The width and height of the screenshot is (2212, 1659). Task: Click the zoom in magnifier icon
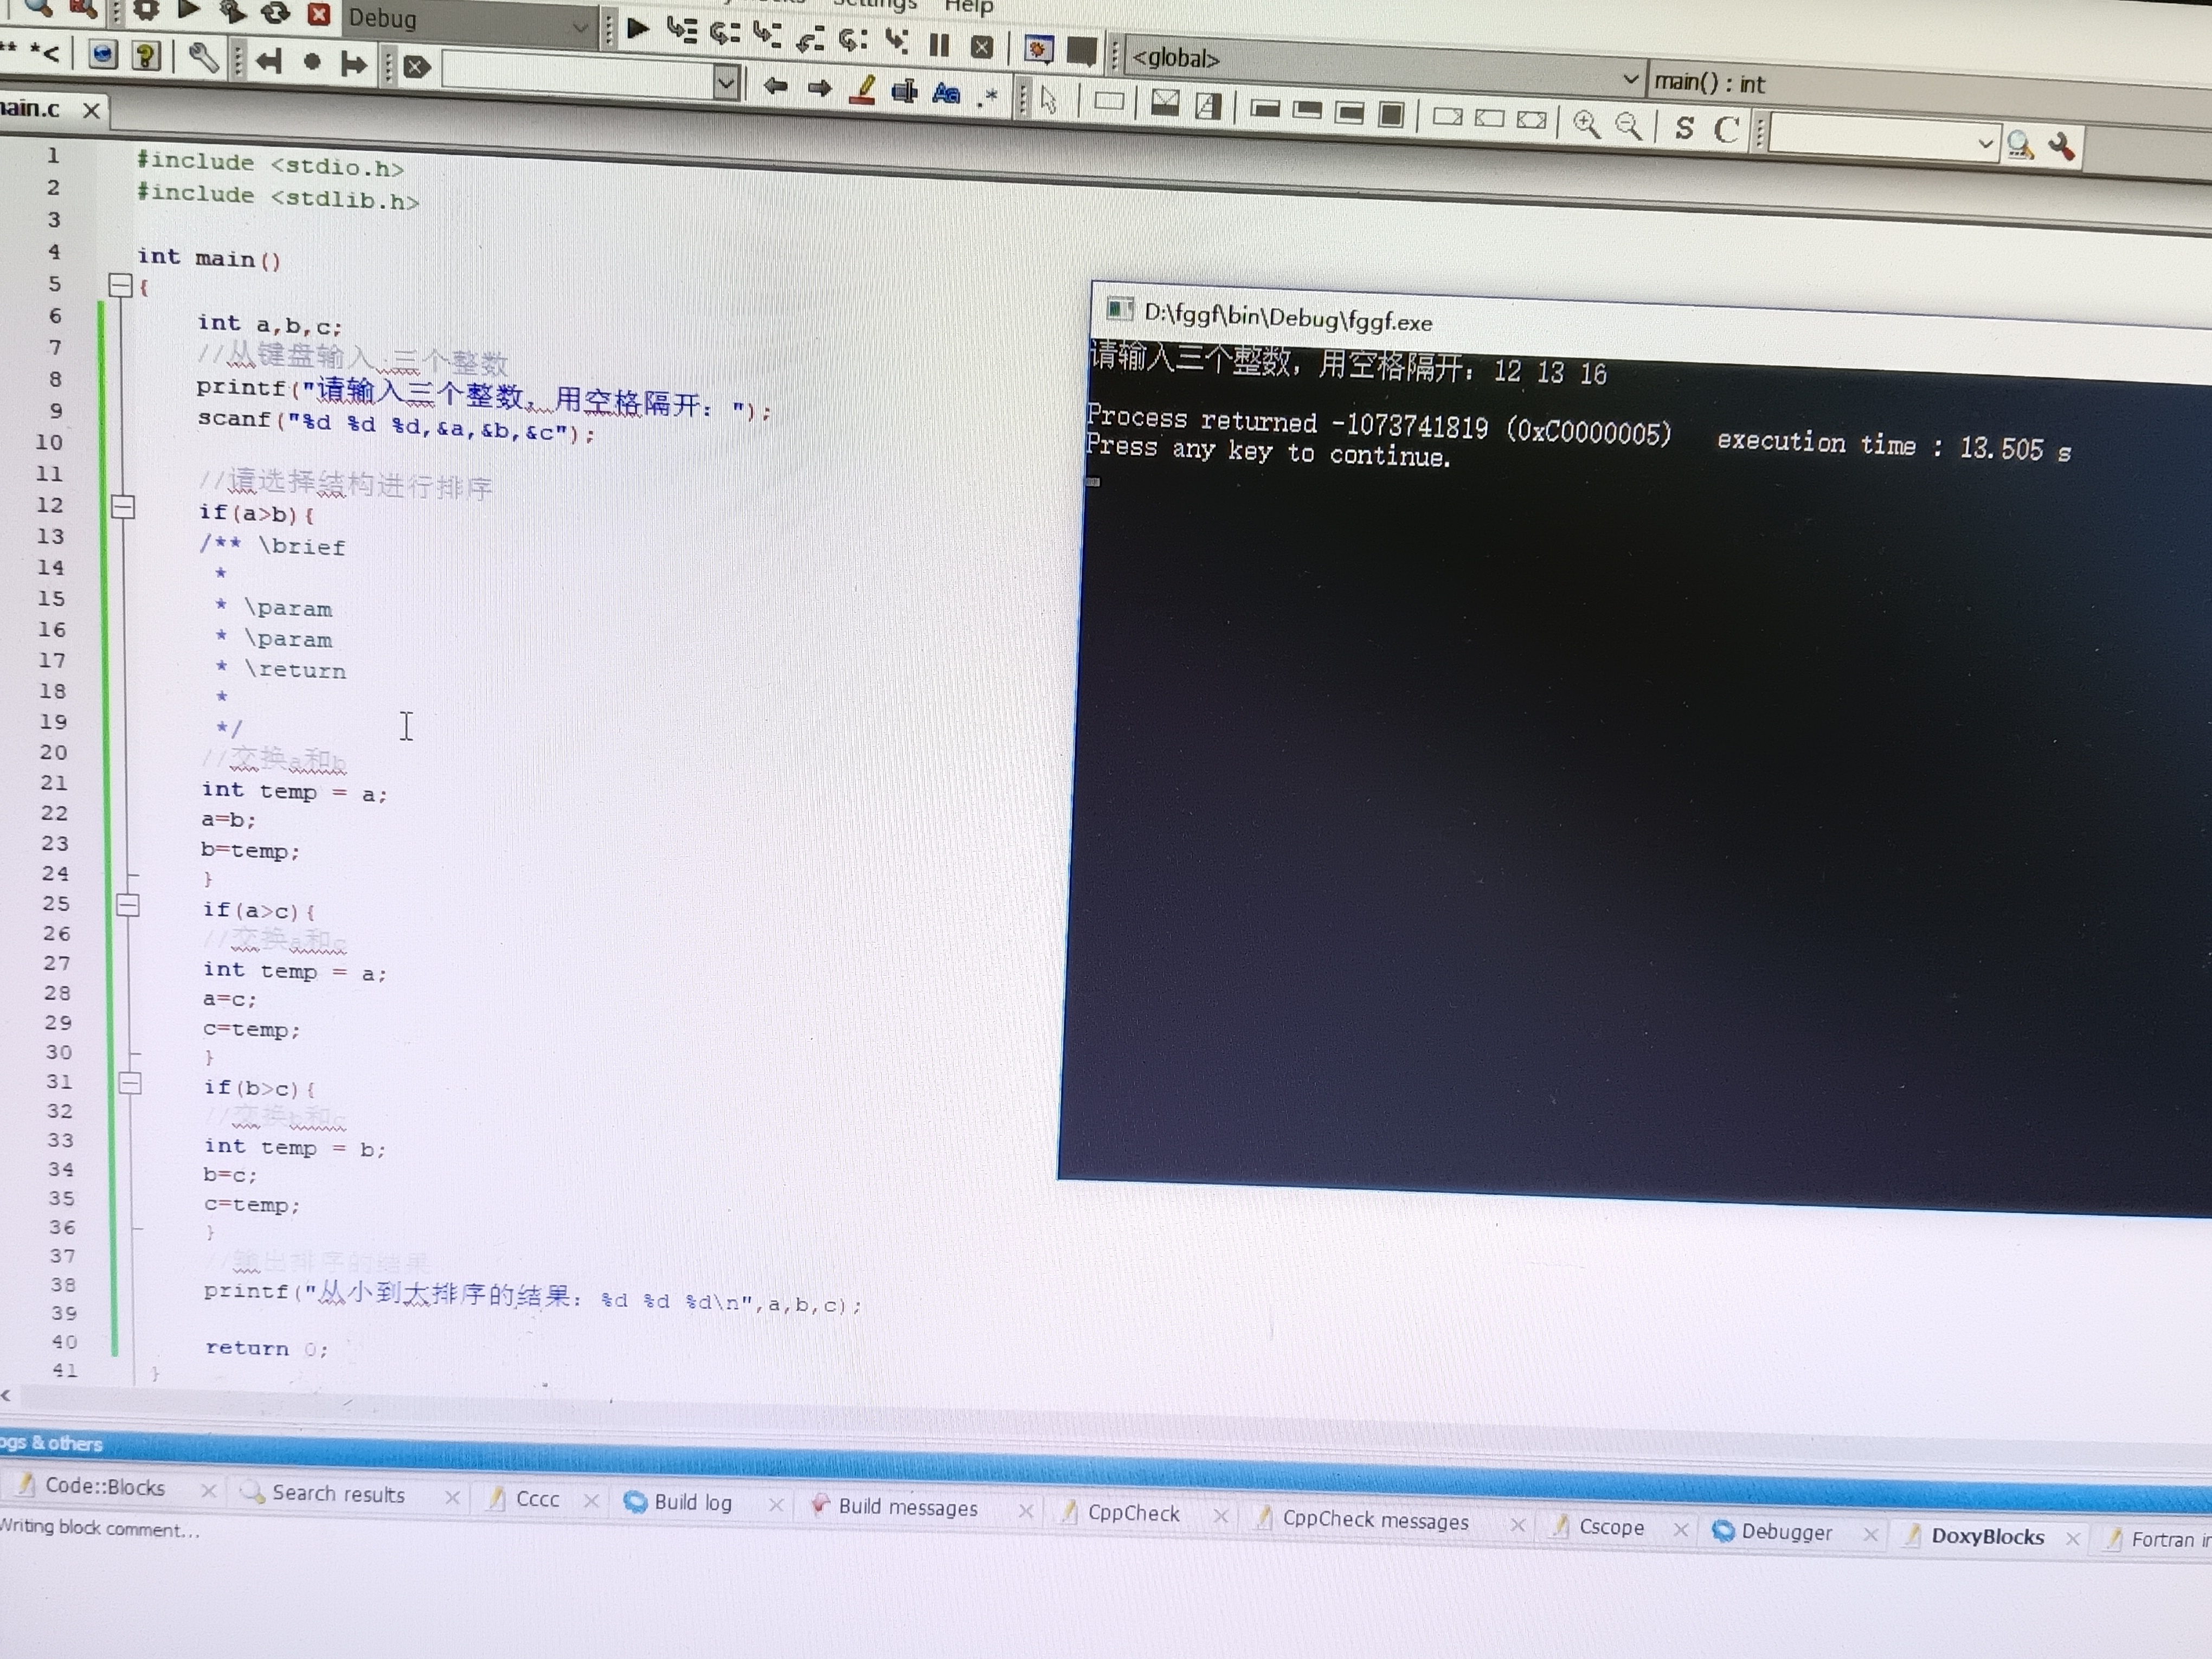[1585, 124]
